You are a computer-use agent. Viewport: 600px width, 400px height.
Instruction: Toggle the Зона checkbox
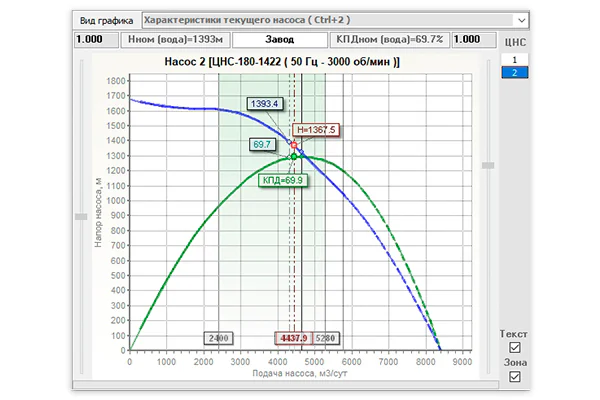(515, 377)
